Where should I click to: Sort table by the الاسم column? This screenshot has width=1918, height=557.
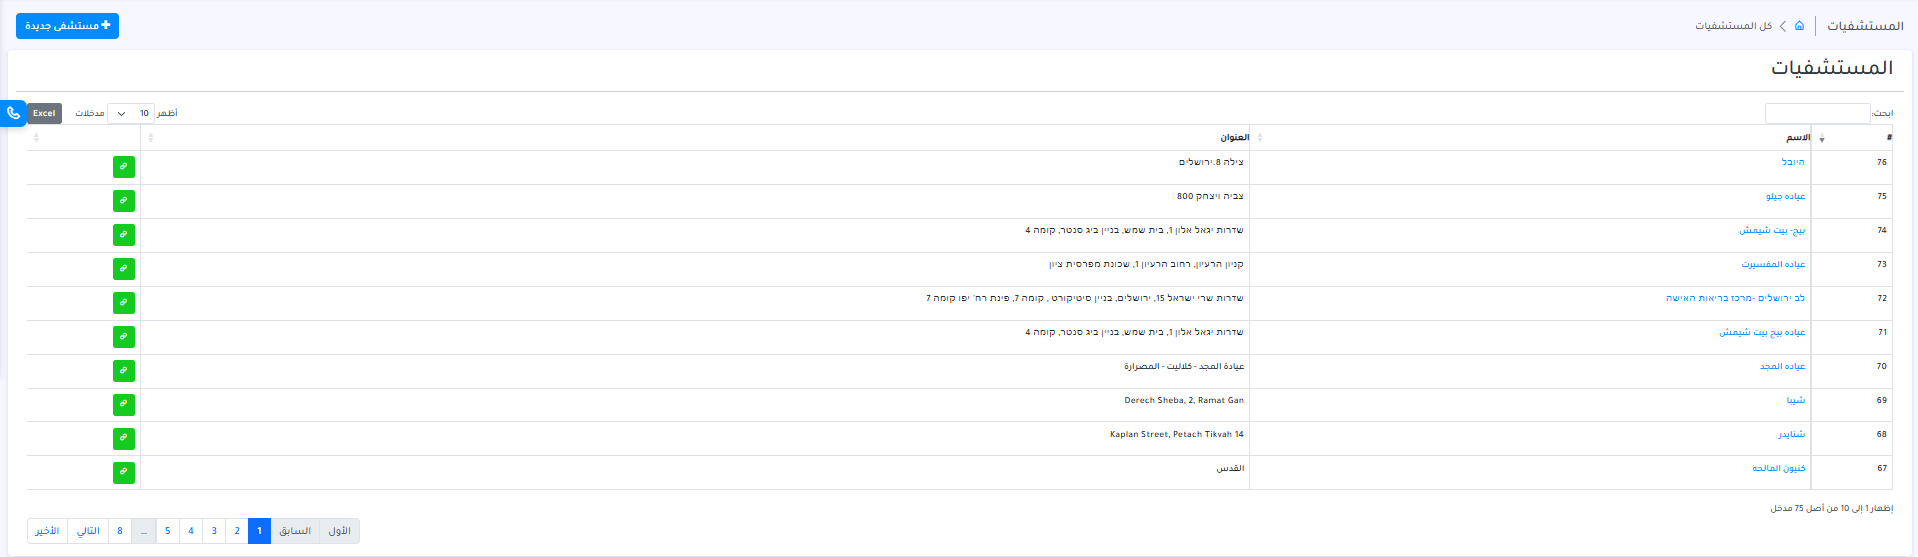pyautogui.click(x=1797, y=138)
